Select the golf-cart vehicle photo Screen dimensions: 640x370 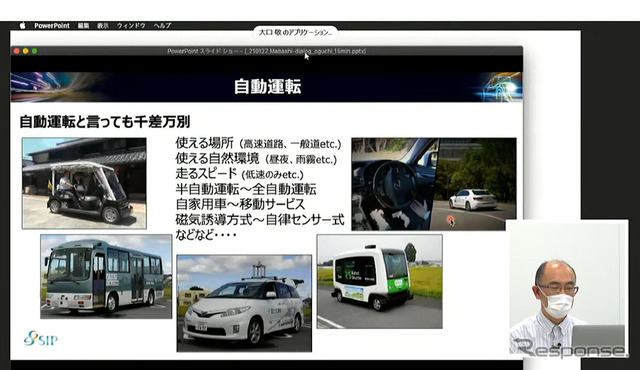point(84,183)
